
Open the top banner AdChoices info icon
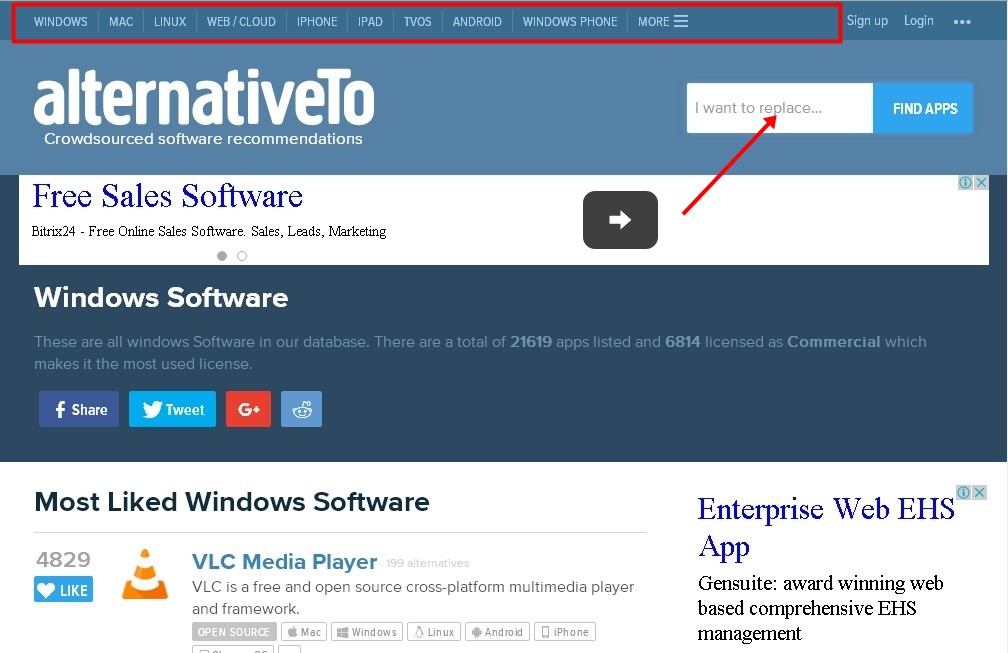click(965, 183)
